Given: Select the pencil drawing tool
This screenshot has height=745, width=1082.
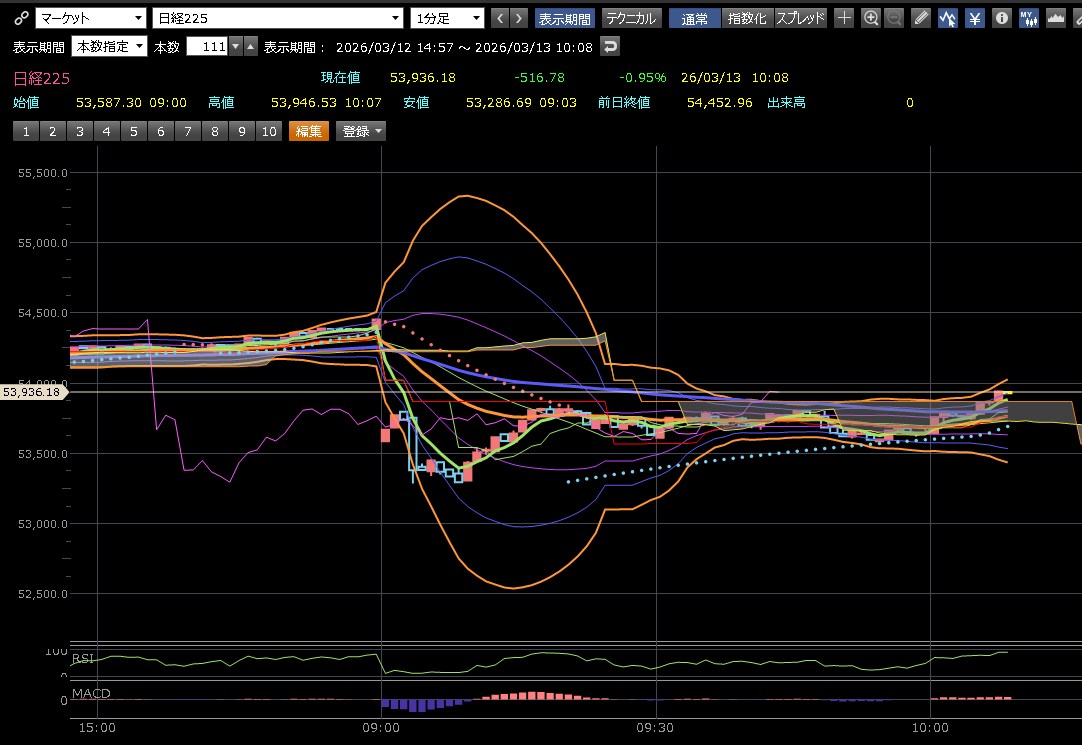Looking at the screenshot, I should (921, 18).
